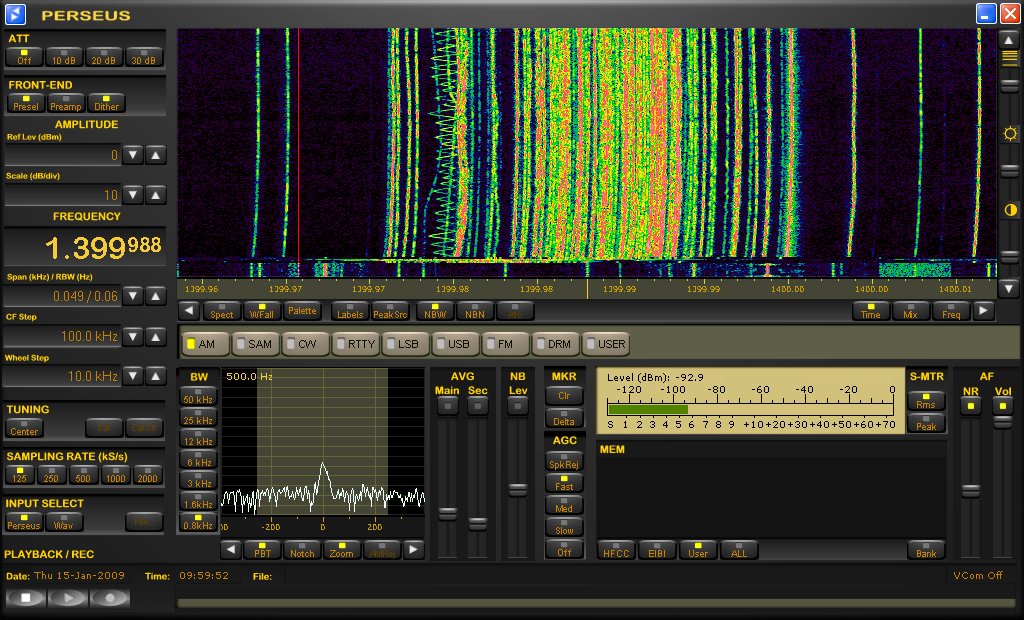Image resolution: width=1024 pixels, height=620 pixels.
Task: Toggle the Presel front-end filter
Action: tap(26, 103)
